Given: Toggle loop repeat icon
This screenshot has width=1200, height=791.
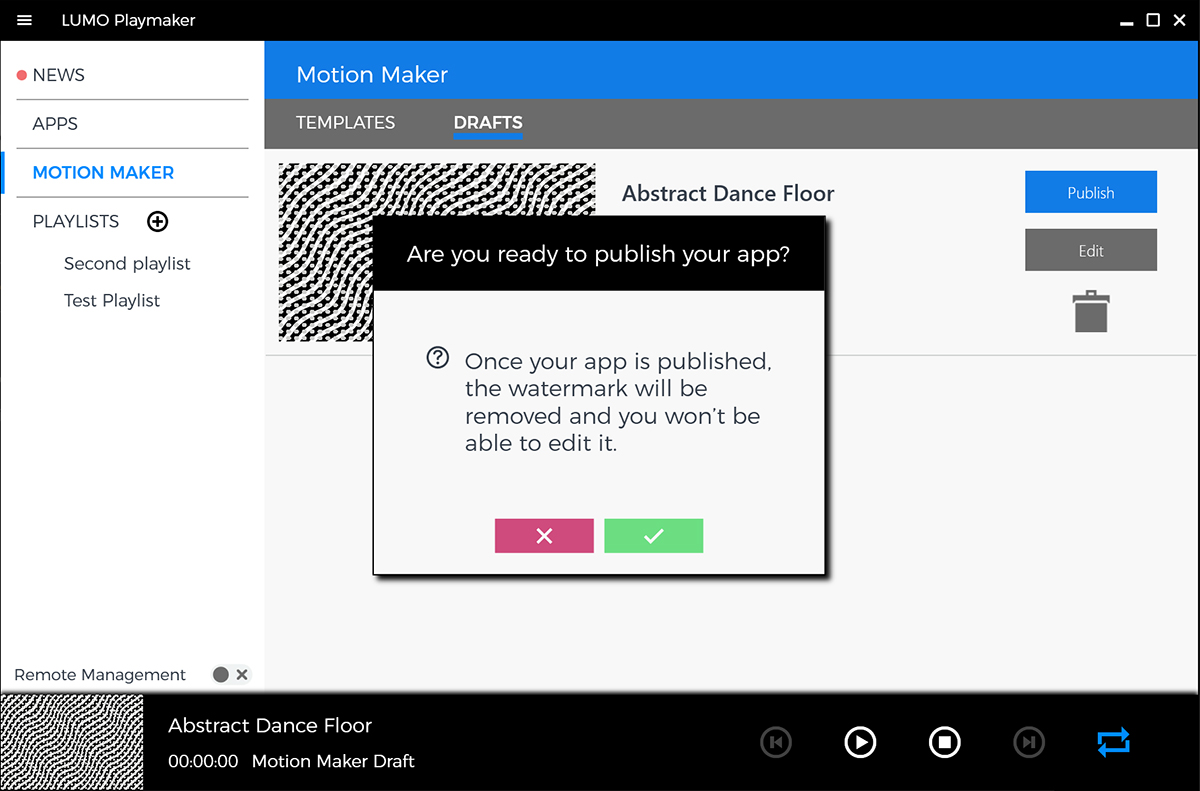Looking at the screenshot, I should [x=1113, y=742].
